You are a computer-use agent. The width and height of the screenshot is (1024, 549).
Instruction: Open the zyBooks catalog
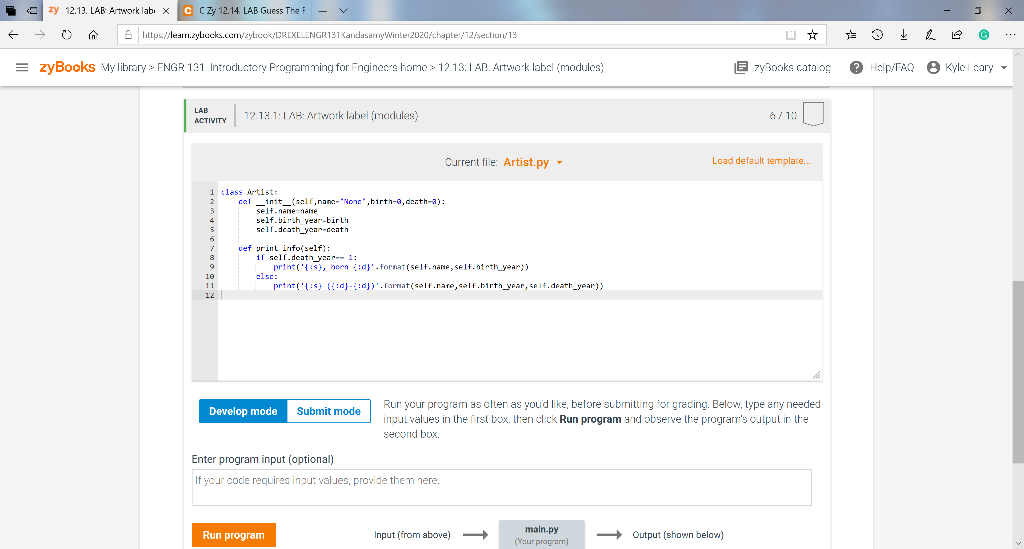click(782, 67)
